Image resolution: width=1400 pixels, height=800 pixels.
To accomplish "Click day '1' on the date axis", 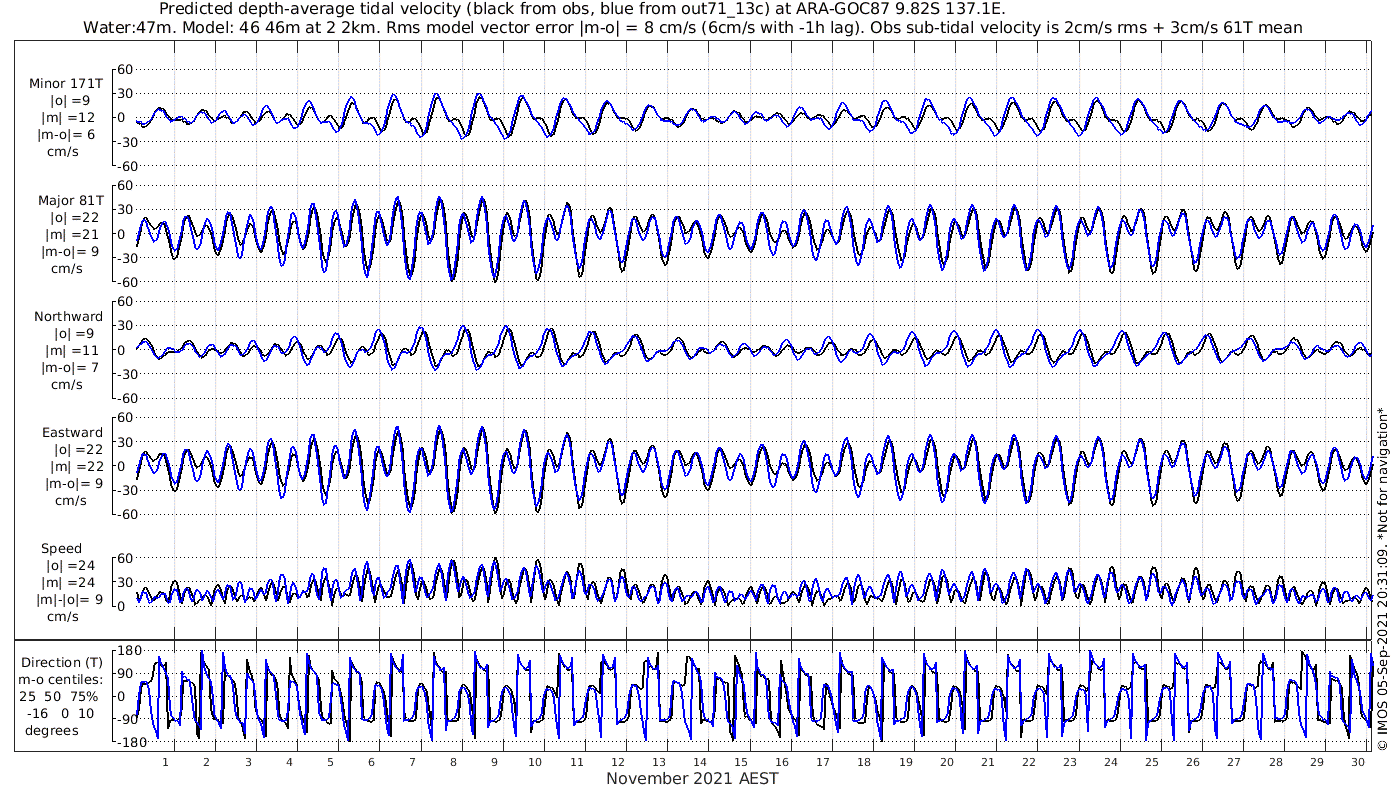I will [x=165, y=762].
